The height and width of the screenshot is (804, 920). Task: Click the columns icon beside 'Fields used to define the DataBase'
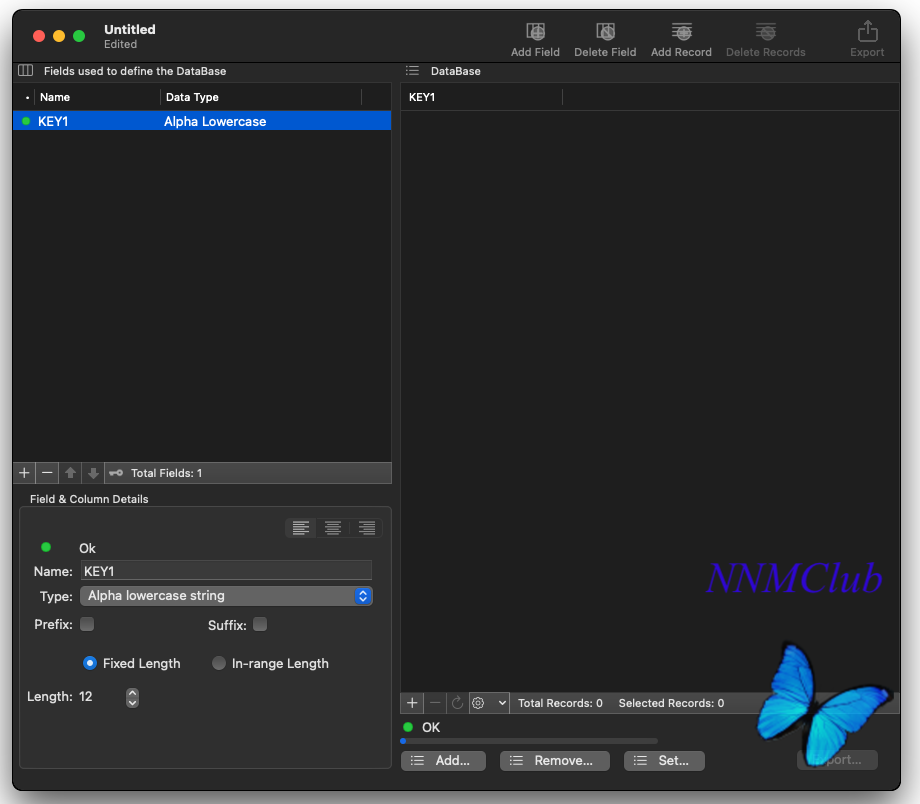25,70
